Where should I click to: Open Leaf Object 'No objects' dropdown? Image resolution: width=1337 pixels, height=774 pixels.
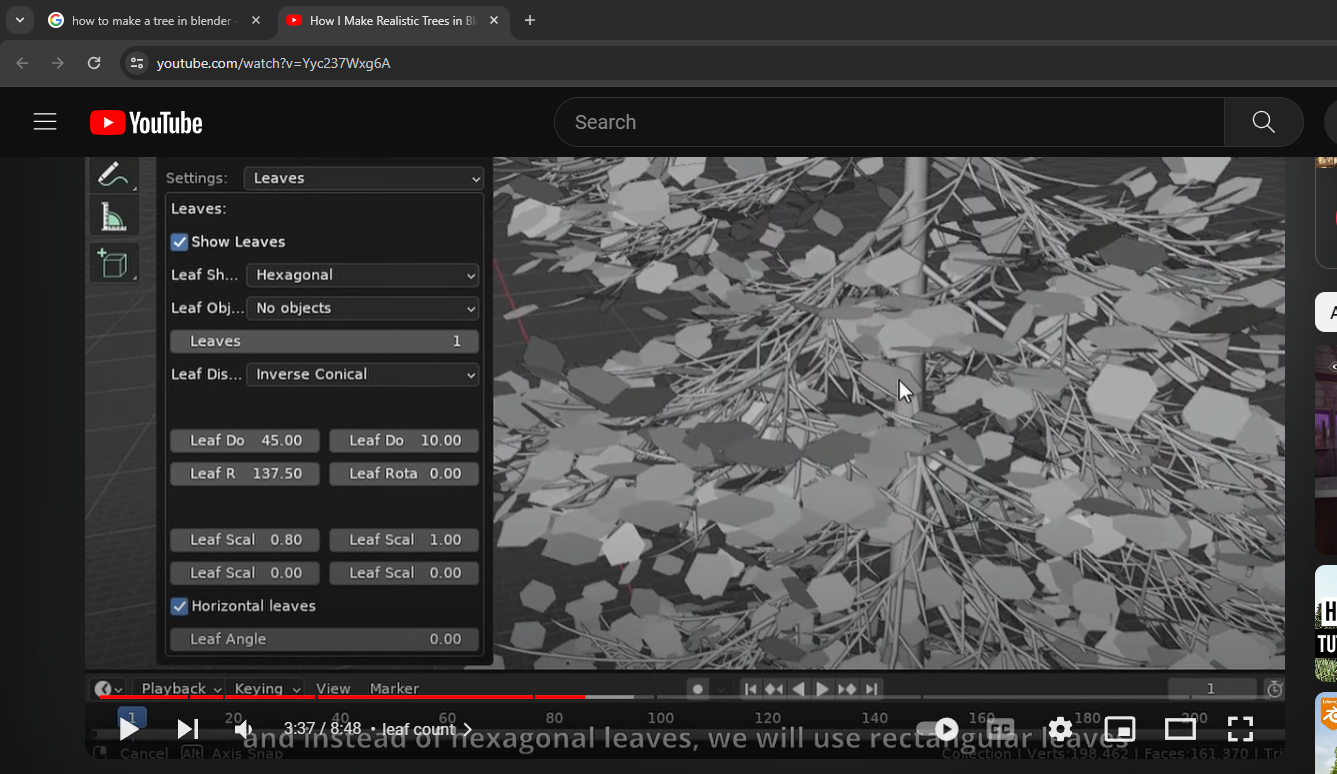[x=362, y=308]
